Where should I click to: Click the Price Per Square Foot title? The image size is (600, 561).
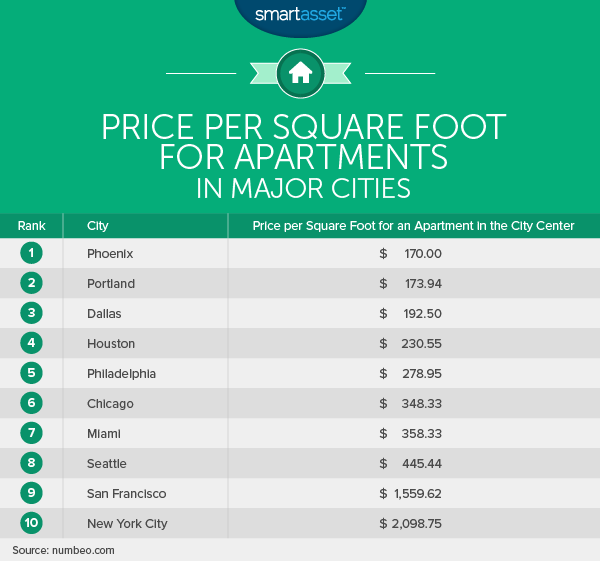(303, 127)
